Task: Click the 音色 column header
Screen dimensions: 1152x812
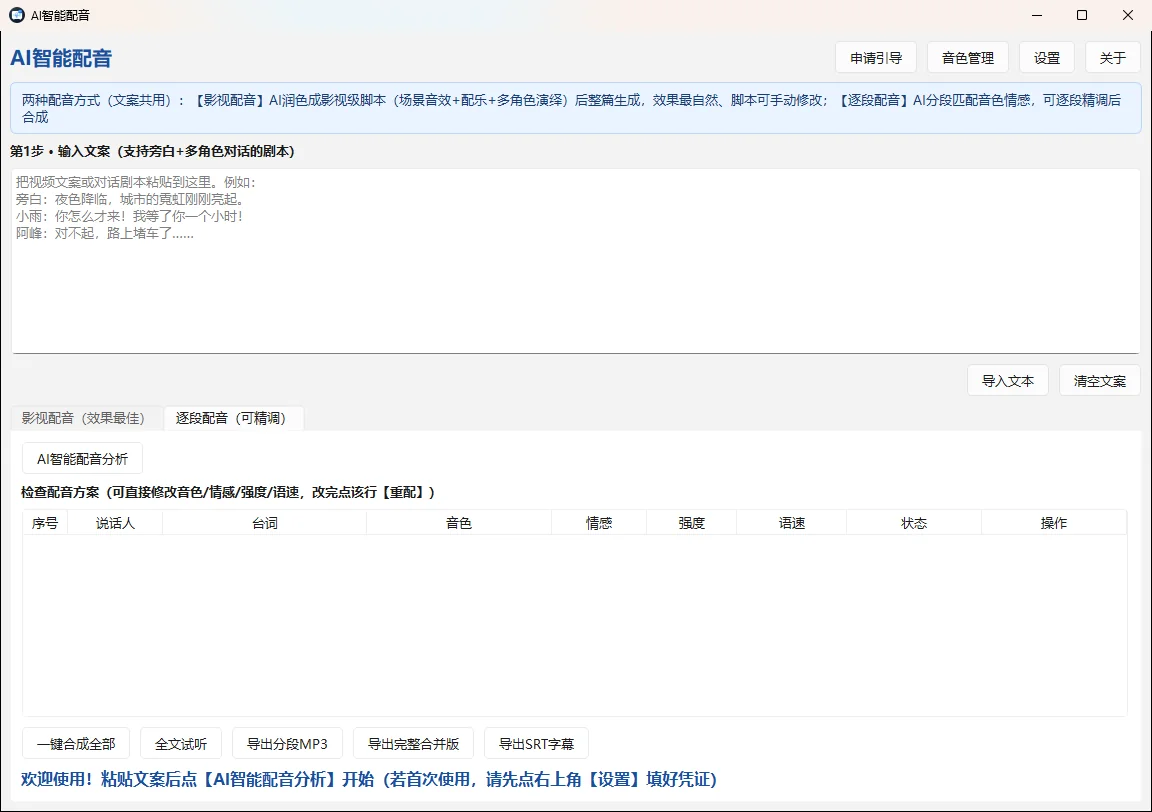Action: pyautogui.click(x=458, y=522)
